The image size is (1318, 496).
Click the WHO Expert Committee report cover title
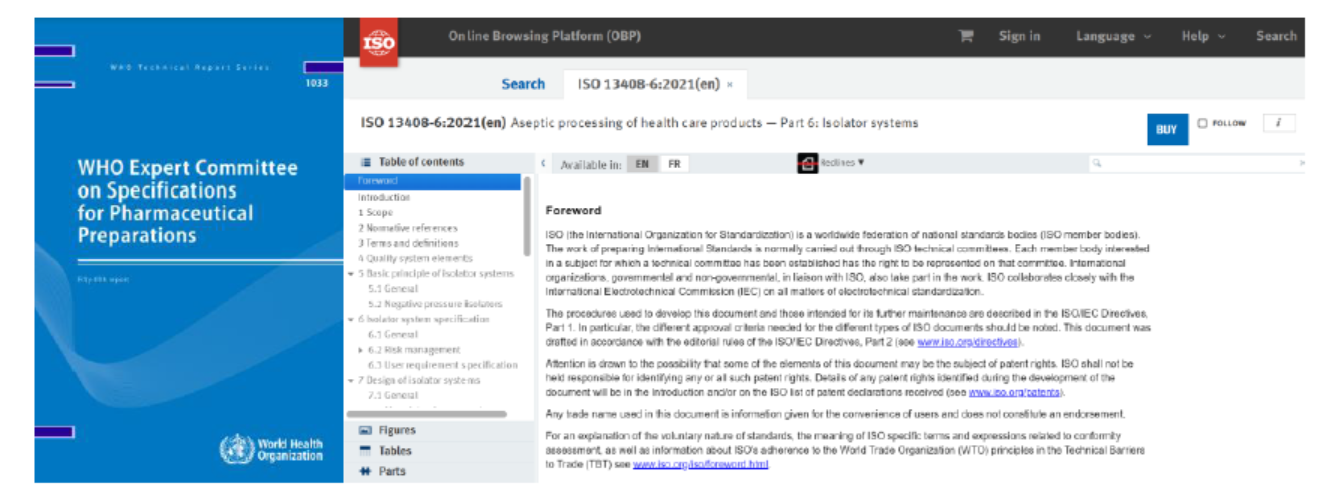tap(188, 202)
